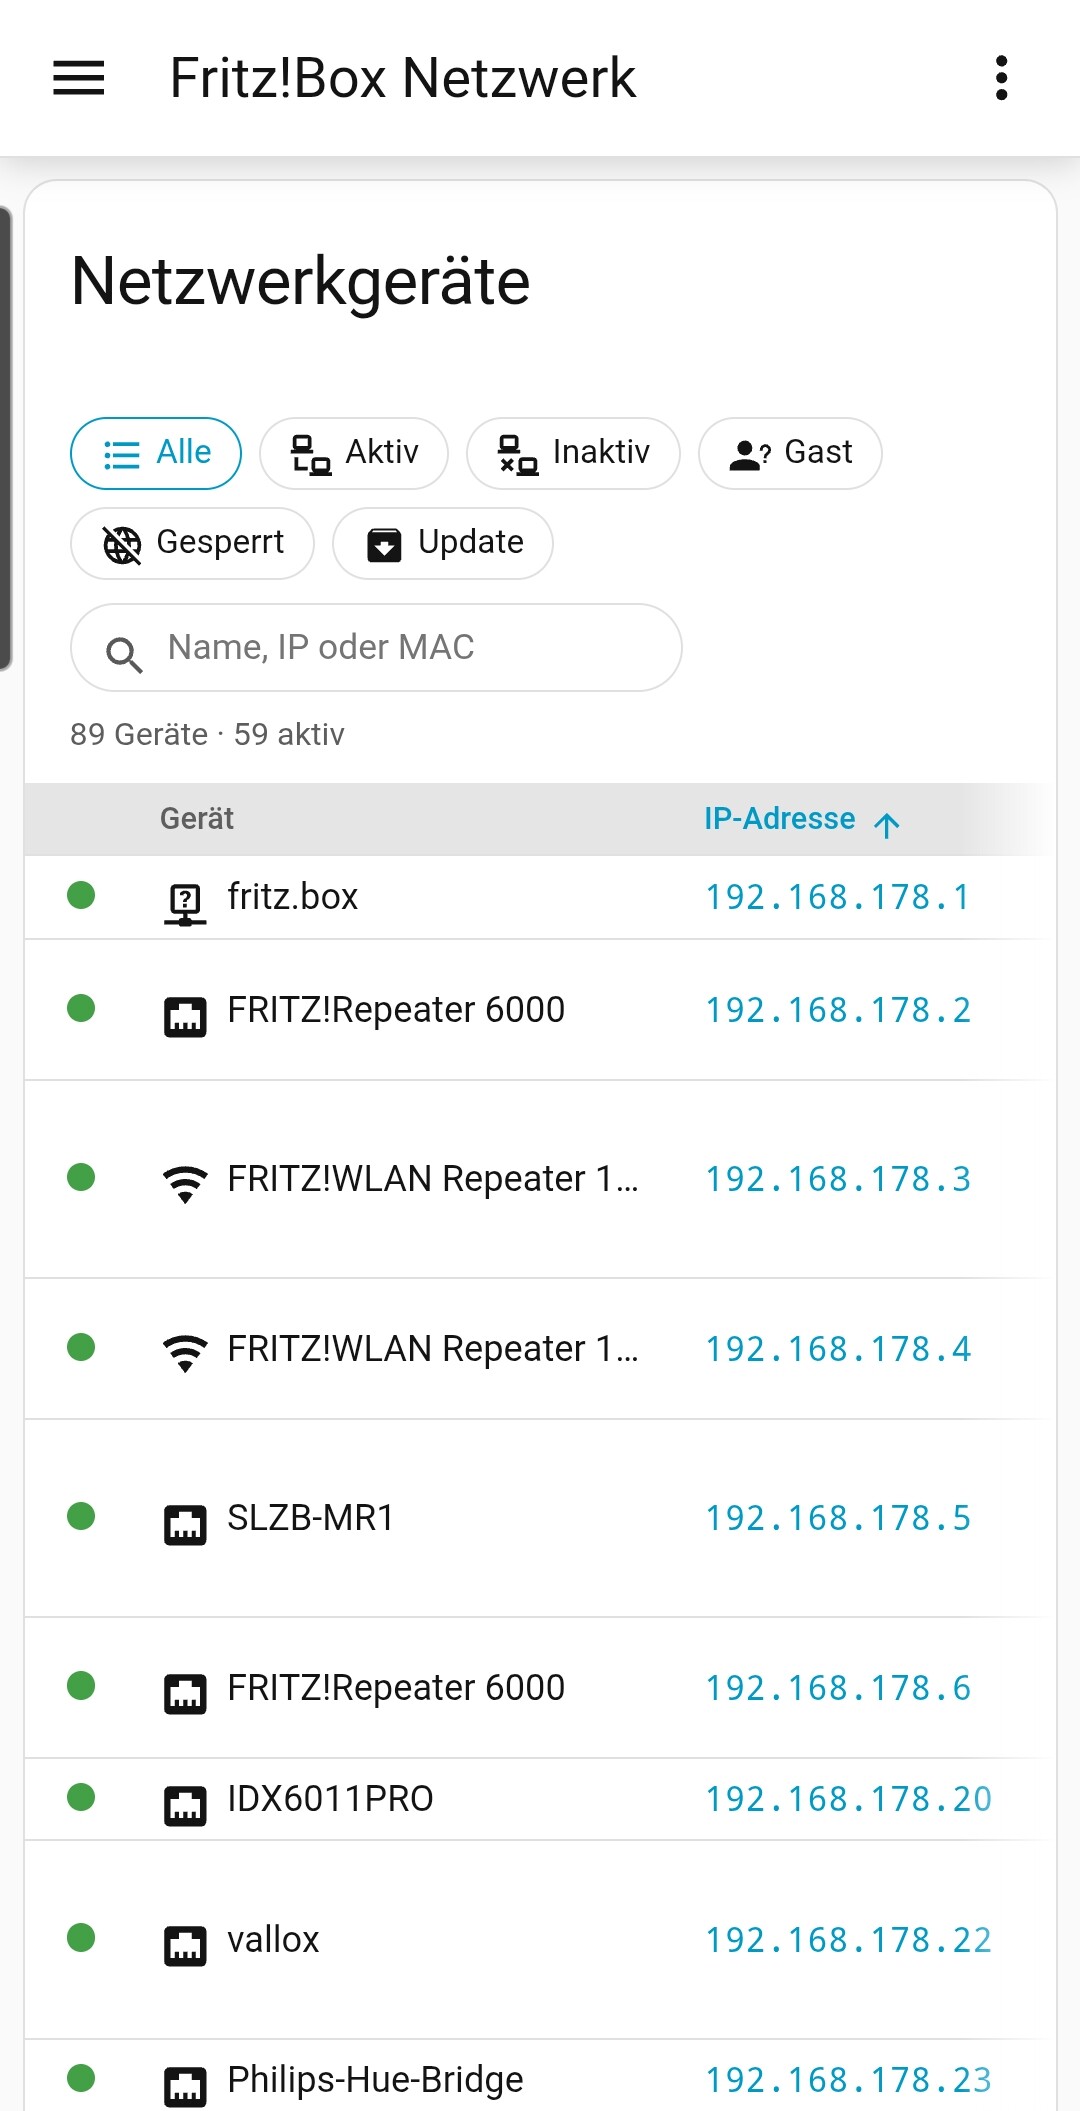Screen dimensions: 1080x2111
Task: Click the ascending sort arrow
Action: (x=886, y=824)
